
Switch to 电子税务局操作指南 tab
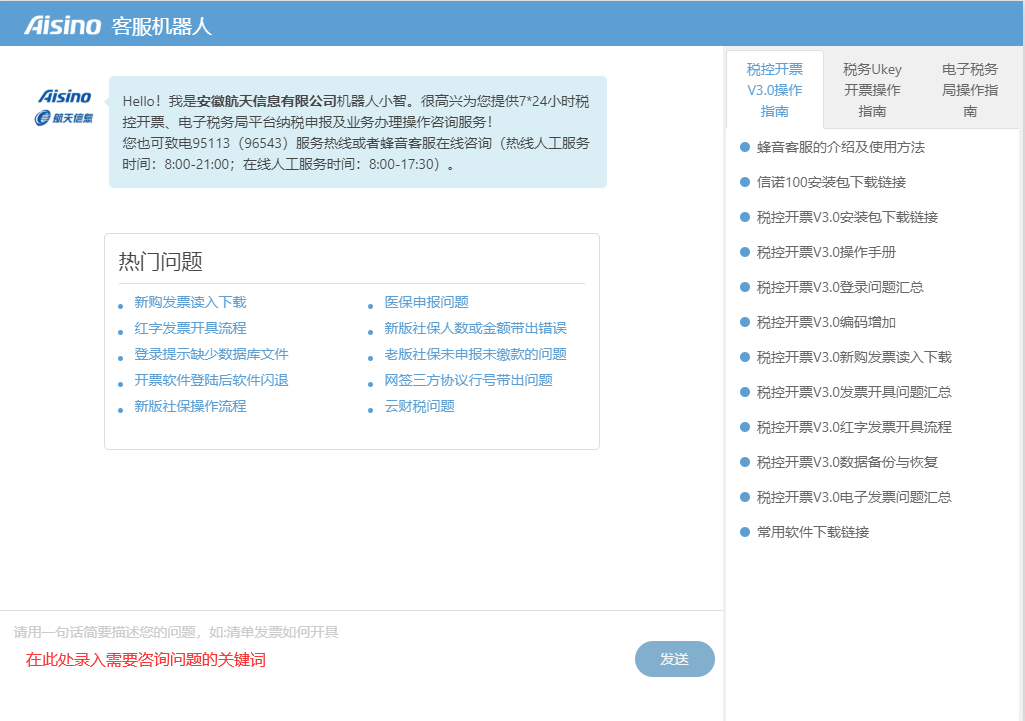point(969,90)
